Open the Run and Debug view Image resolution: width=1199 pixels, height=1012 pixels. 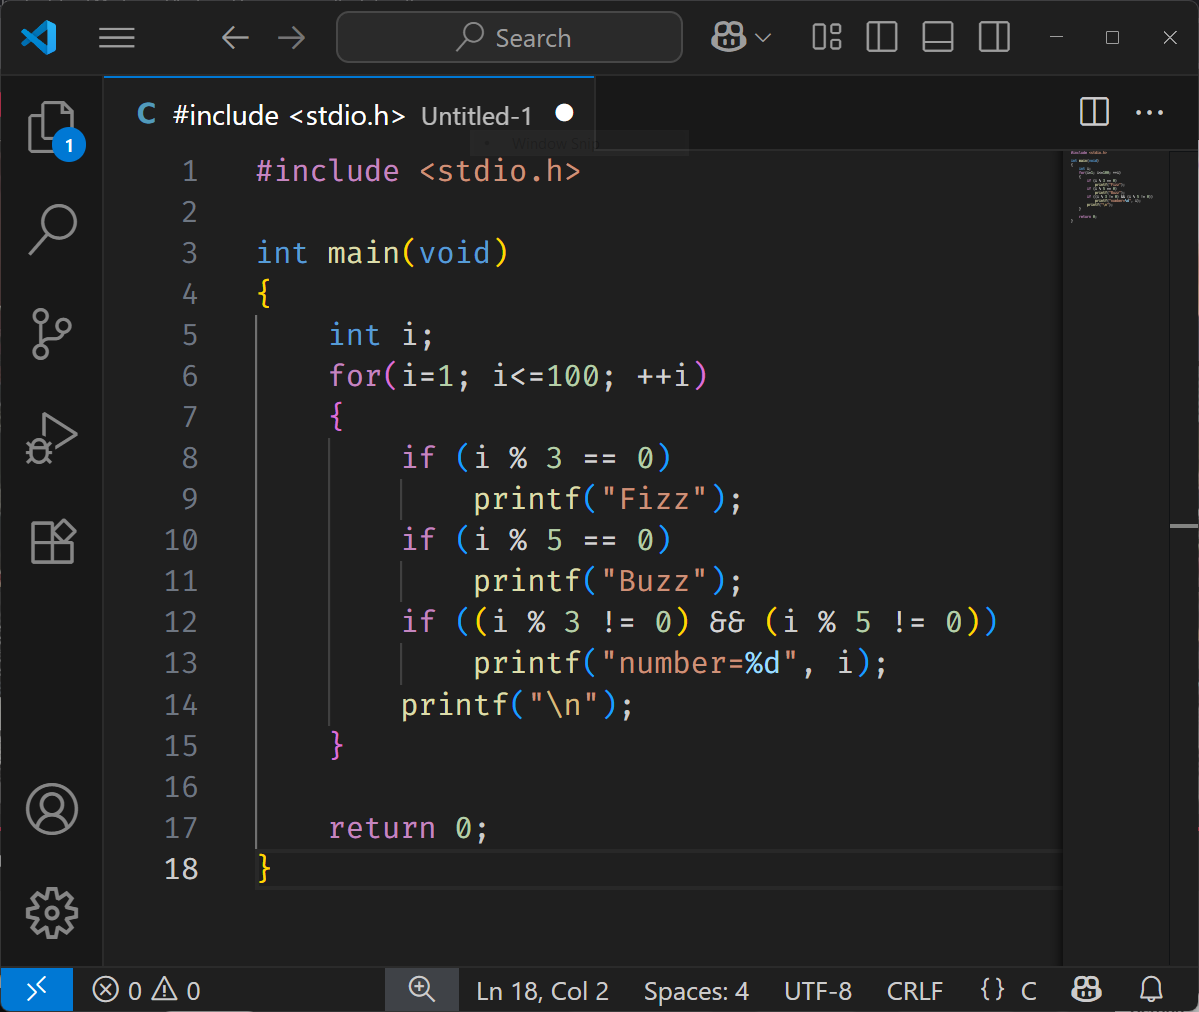click(x=52, y=438)
